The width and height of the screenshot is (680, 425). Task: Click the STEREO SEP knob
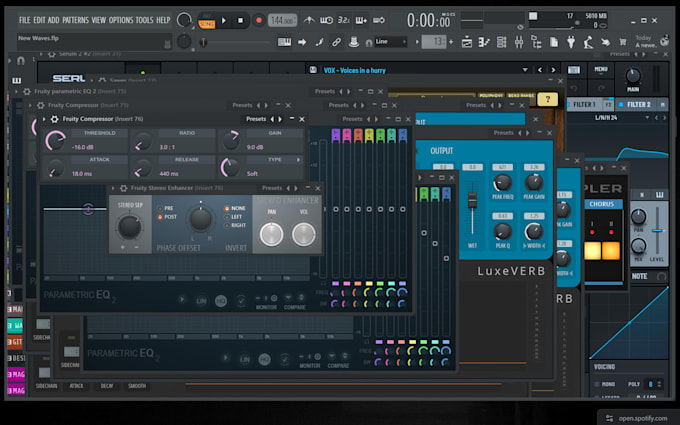[129, 226]
